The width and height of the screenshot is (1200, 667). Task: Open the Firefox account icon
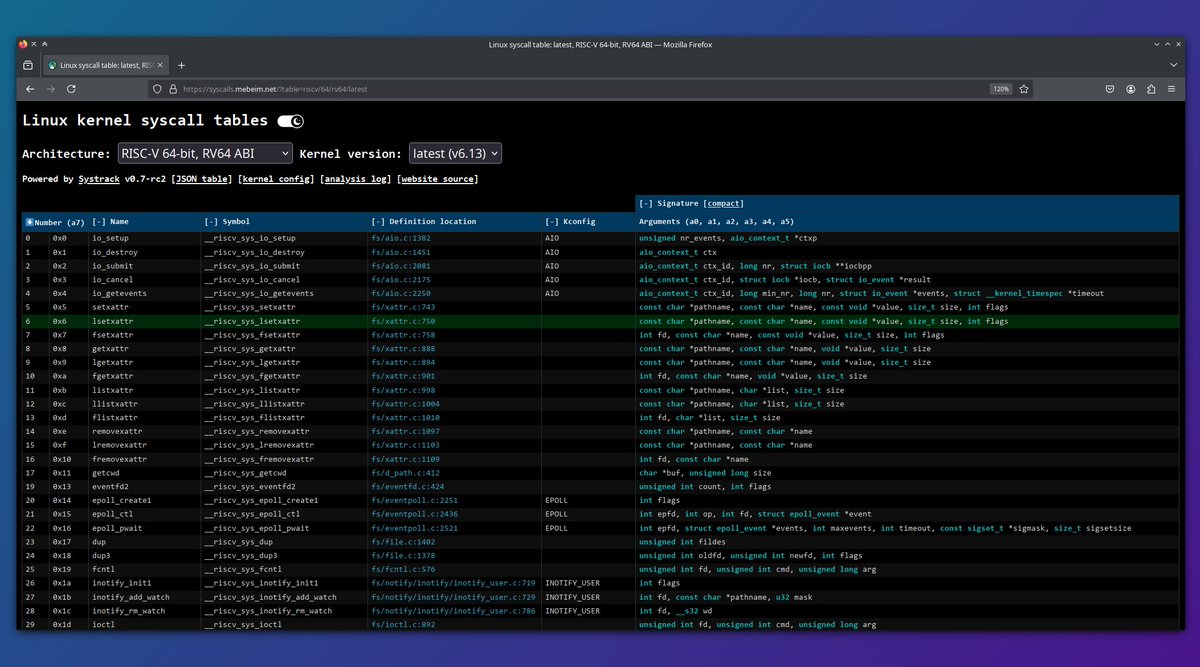tap(1130, 89)
